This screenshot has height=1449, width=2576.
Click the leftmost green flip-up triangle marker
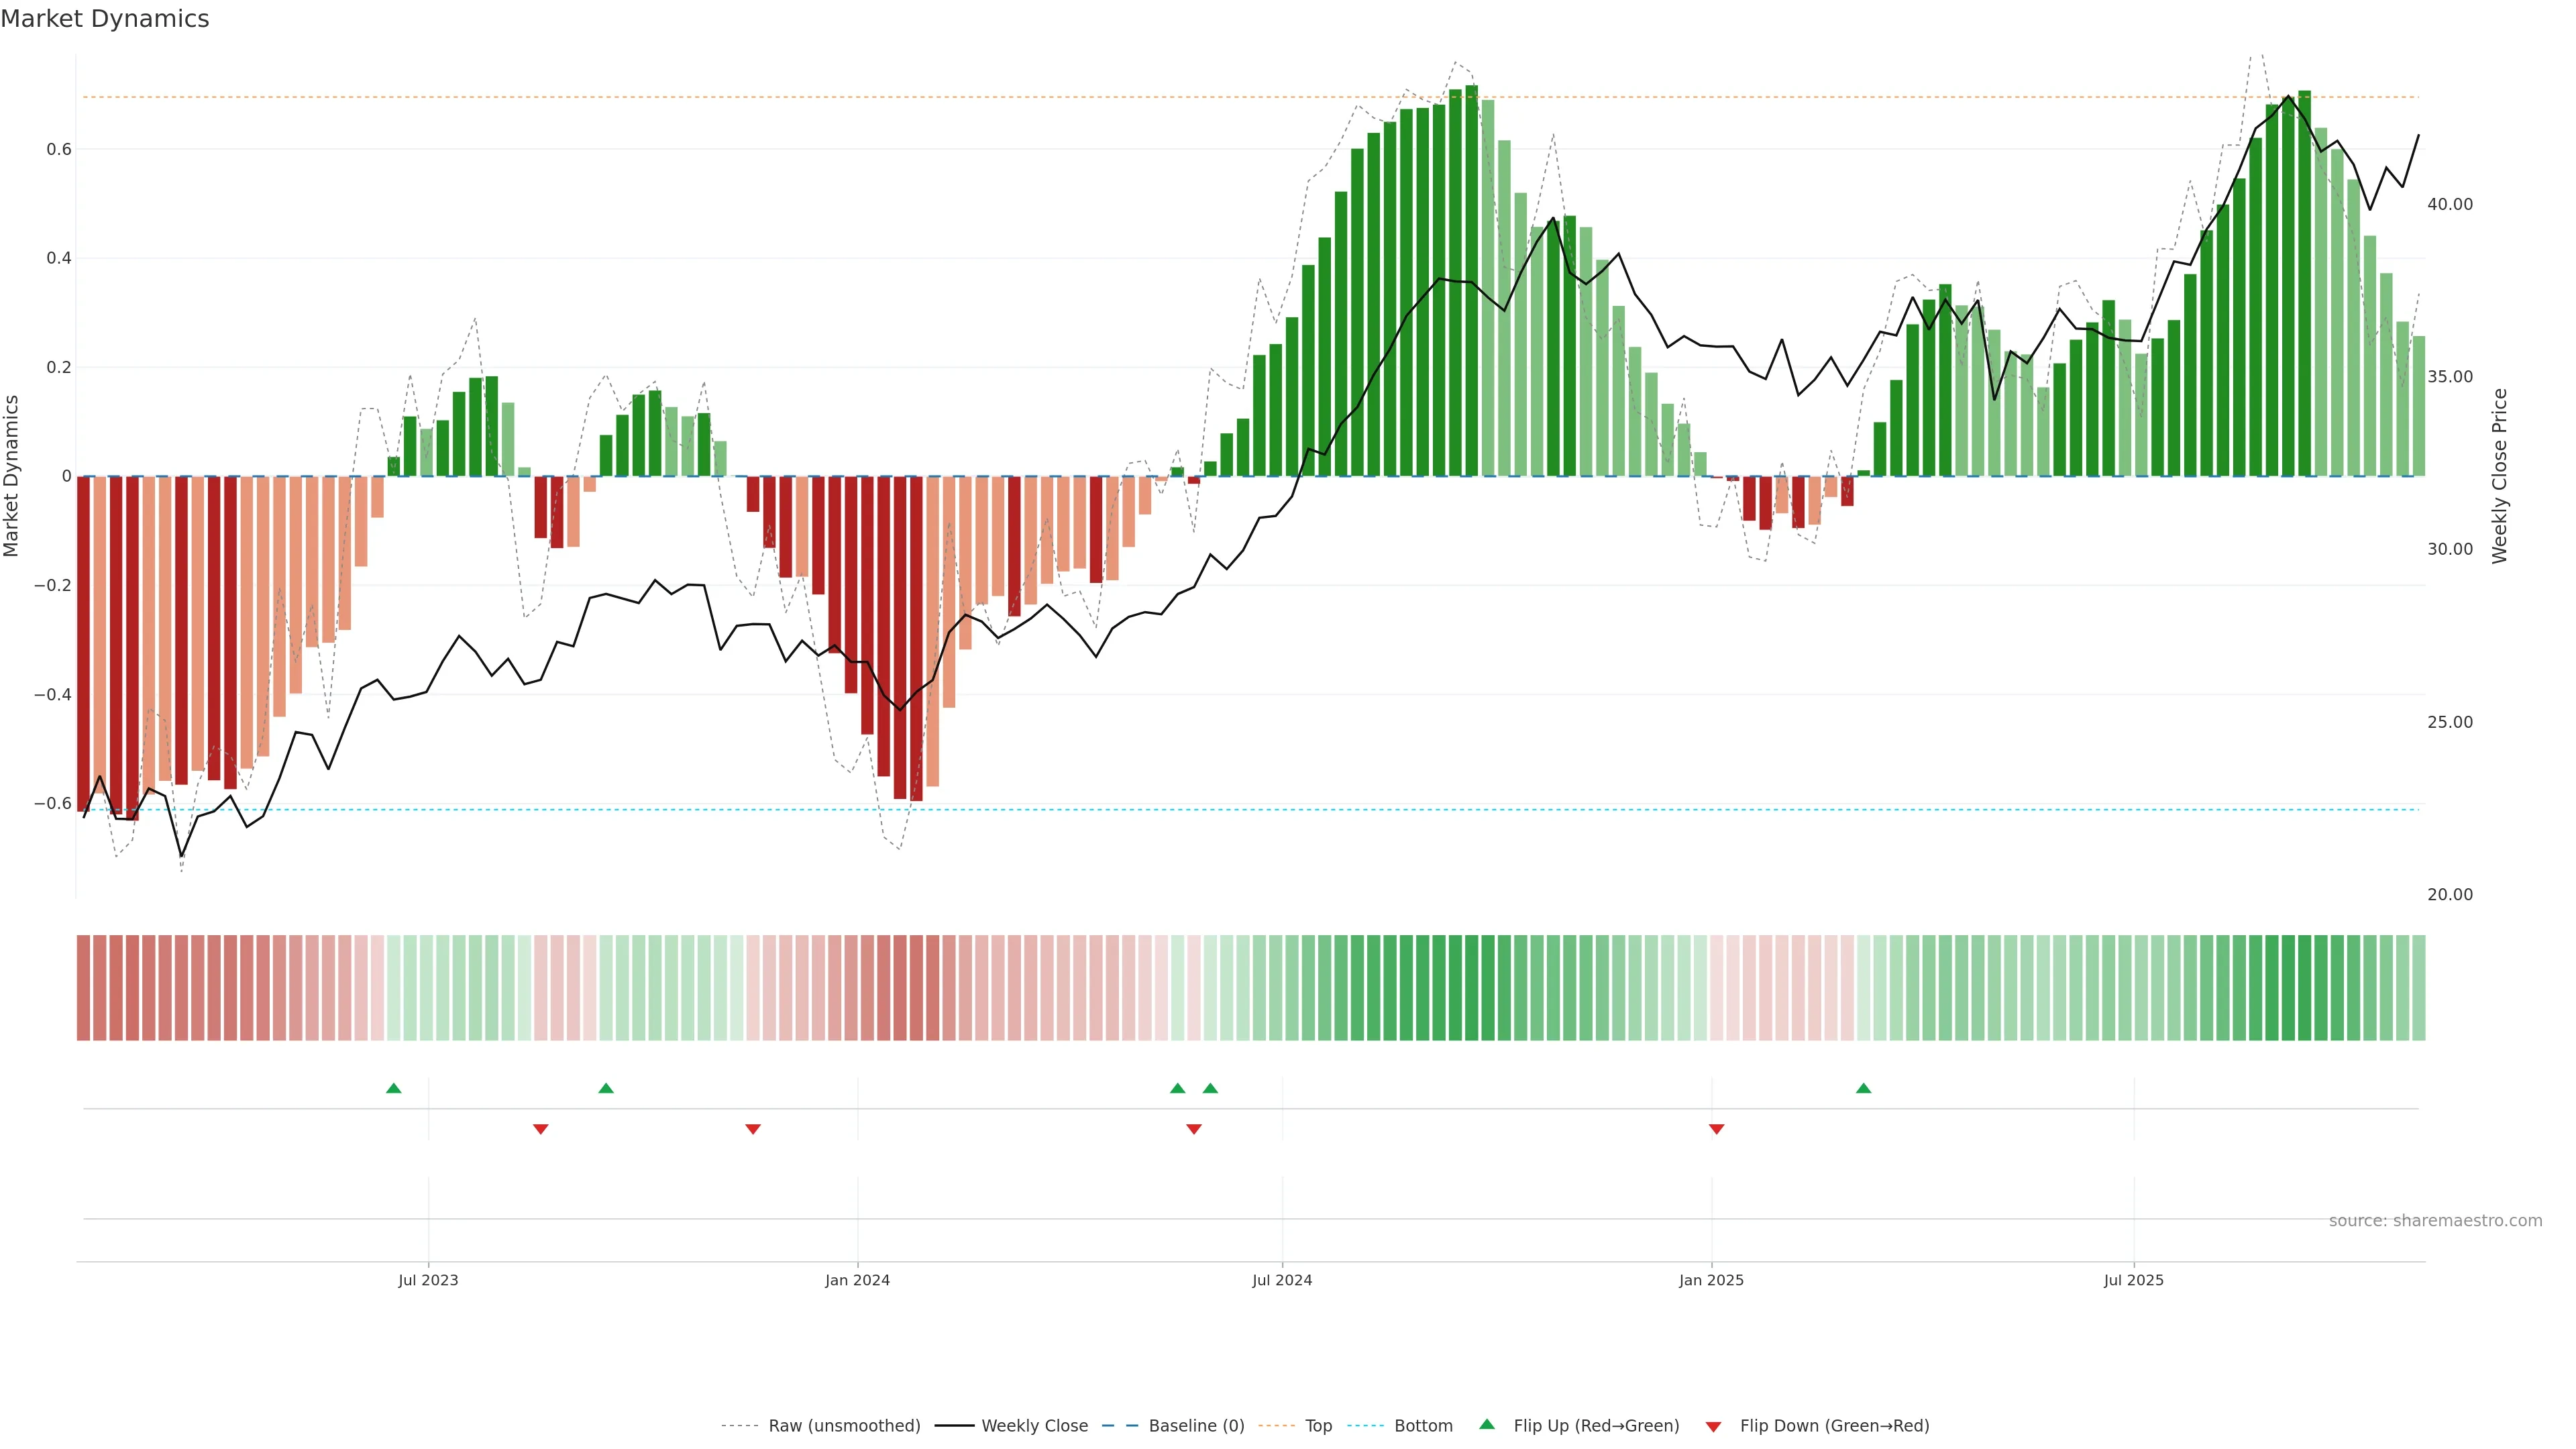393,1088
